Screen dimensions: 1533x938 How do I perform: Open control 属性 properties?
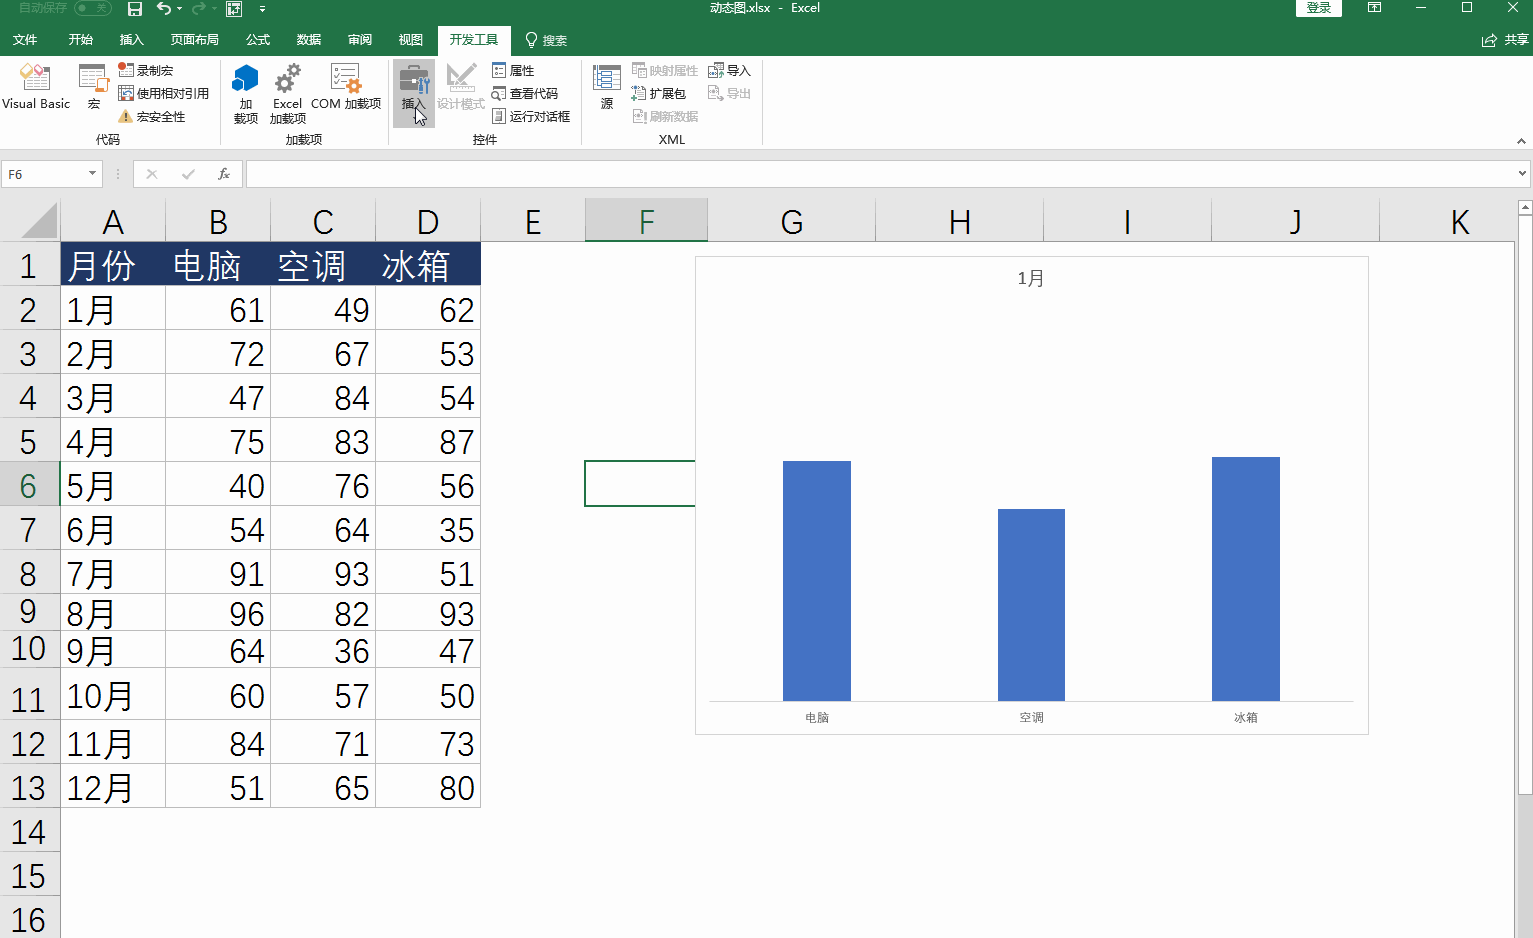coord(513,70)
